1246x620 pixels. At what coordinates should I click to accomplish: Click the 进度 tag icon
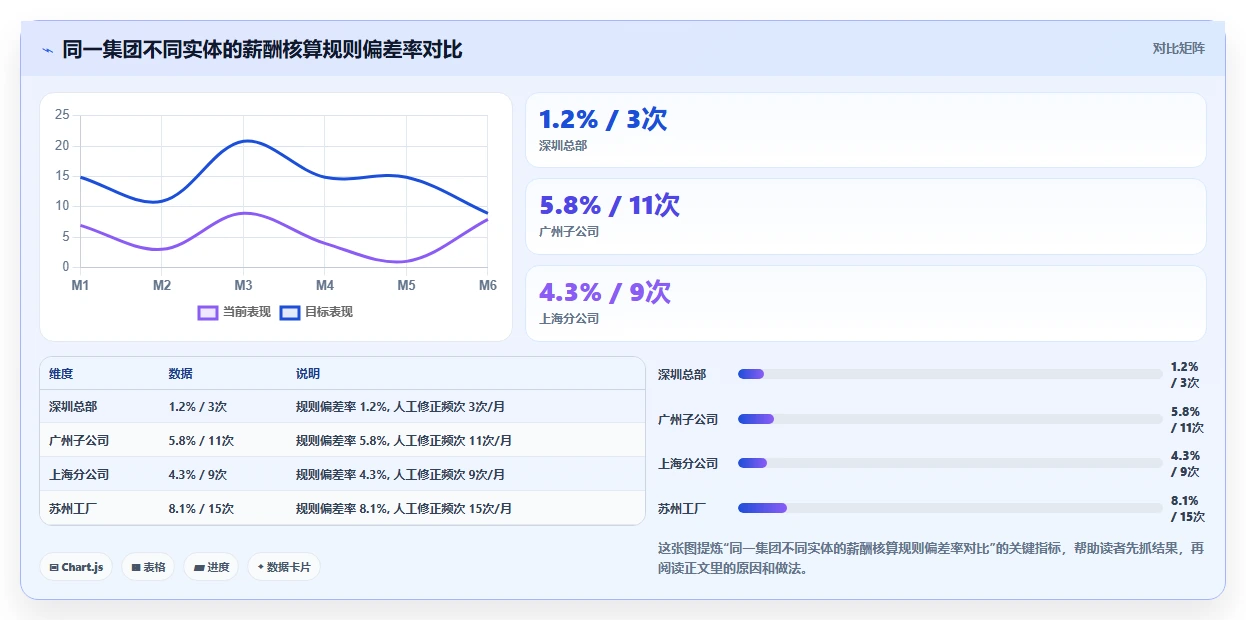coord(199,568)
